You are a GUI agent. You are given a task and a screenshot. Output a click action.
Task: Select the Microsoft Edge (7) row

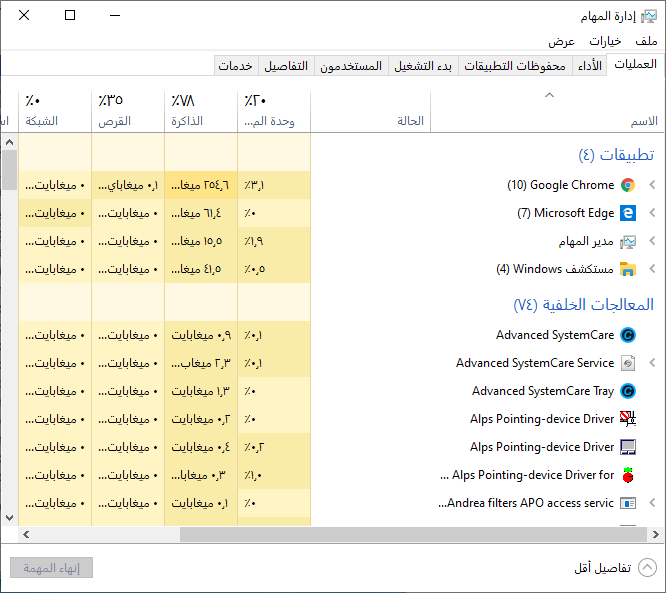[341, 213]
